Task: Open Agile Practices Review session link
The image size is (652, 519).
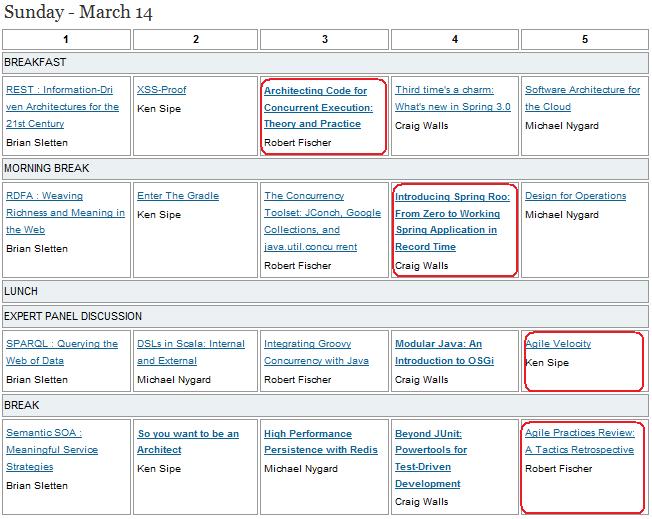Action: click(x=580, y=441)
